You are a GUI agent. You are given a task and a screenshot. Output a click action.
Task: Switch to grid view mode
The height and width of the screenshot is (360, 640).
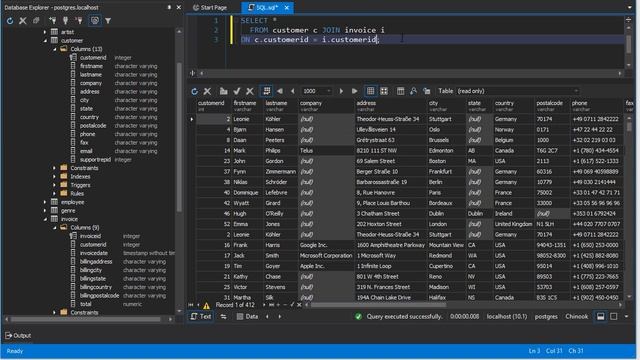[370, 91]
